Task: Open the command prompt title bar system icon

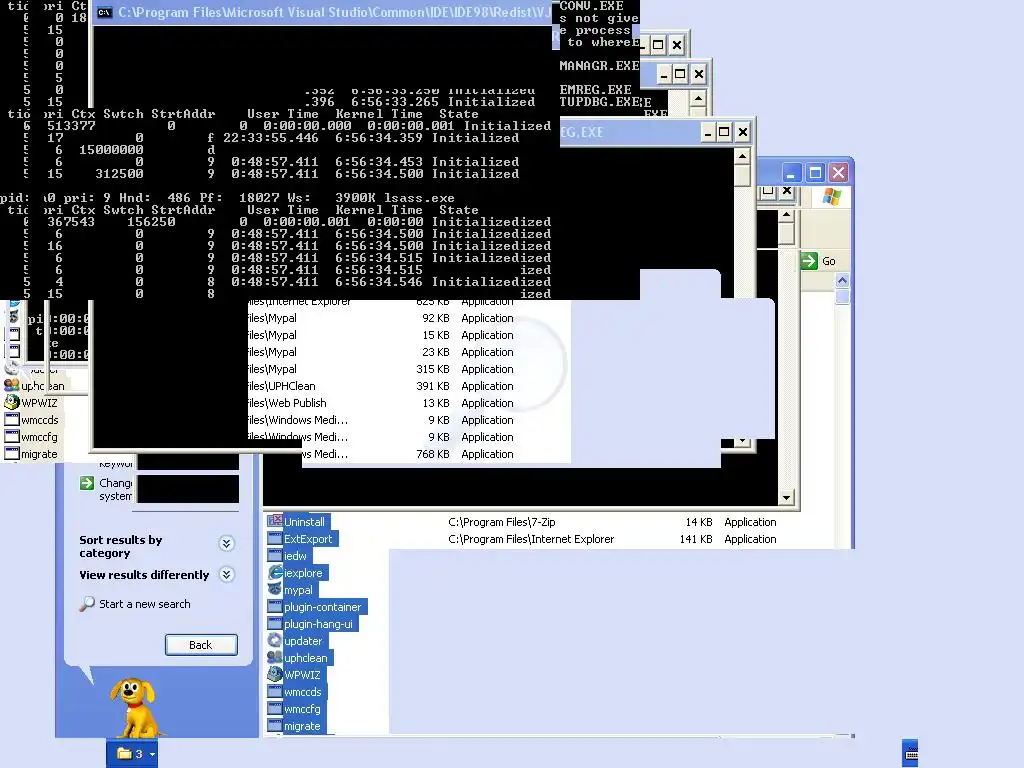Action: tap(104, 12)
